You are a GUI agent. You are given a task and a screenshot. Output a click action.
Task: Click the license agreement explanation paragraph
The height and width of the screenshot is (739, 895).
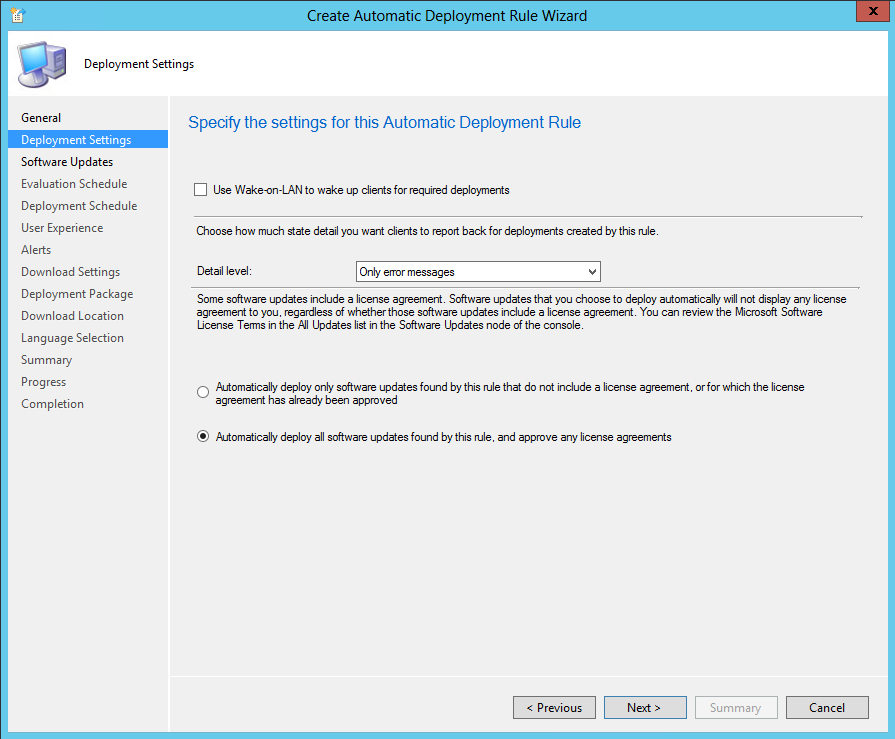coord(521,312)
